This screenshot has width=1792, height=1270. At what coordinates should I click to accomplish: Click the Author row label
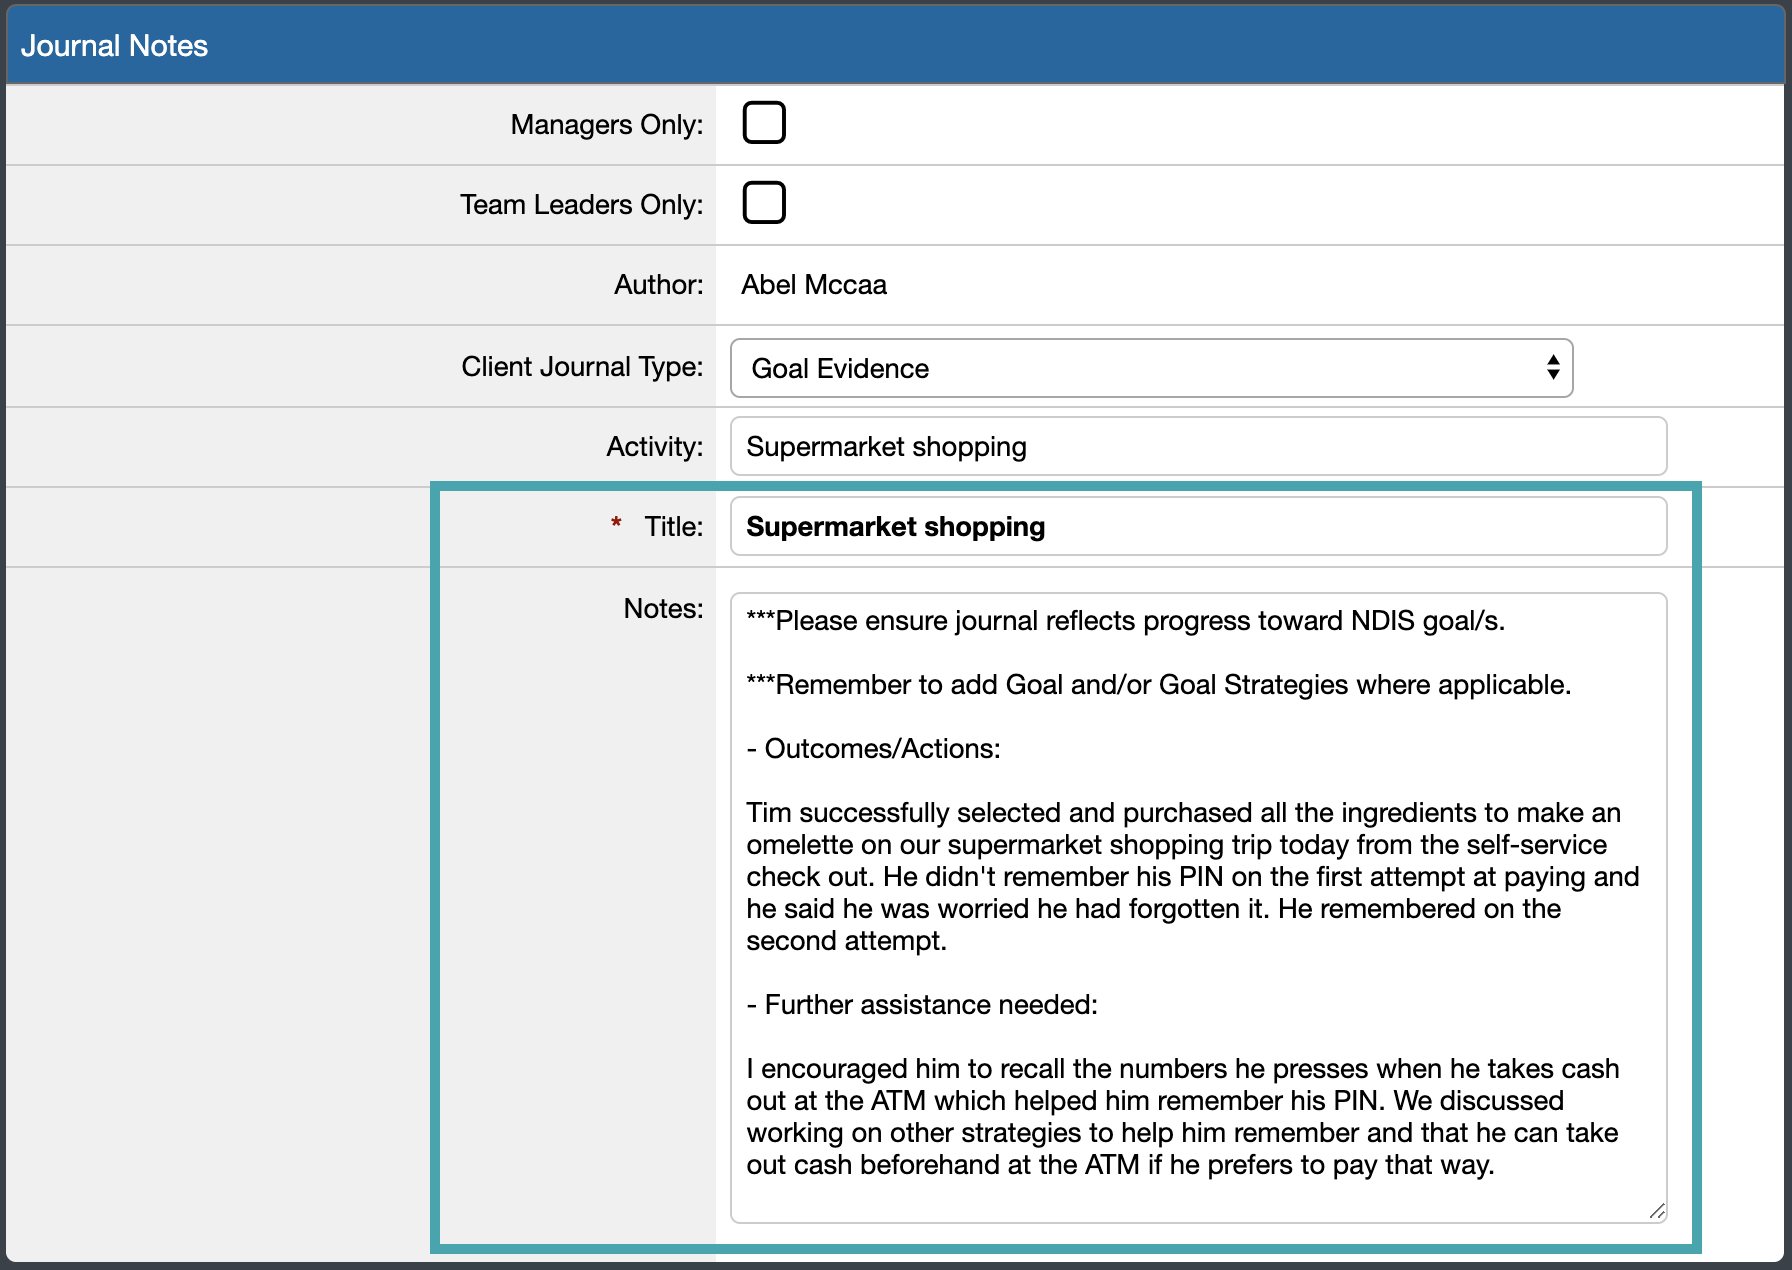[x=657, y=285]
